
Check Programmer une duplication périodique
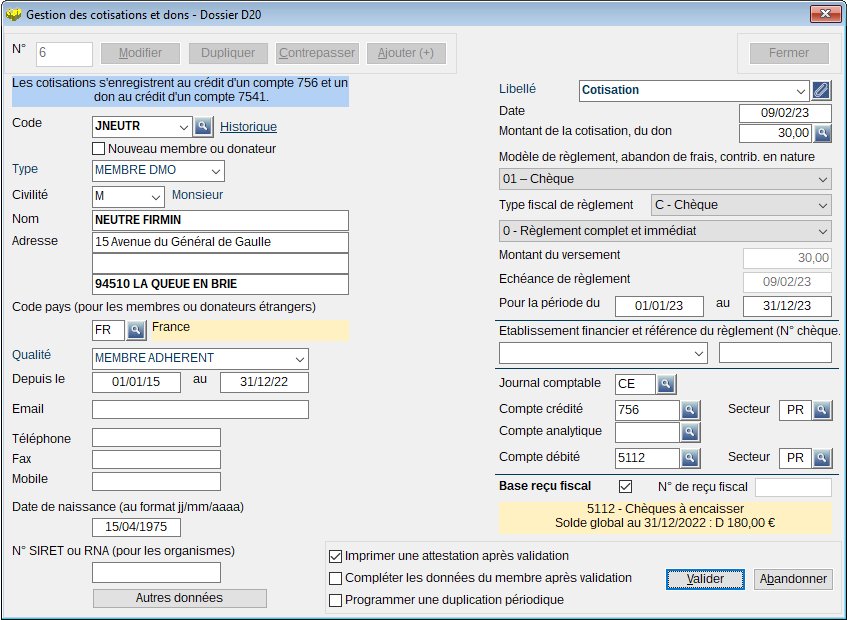pos(335,600)
